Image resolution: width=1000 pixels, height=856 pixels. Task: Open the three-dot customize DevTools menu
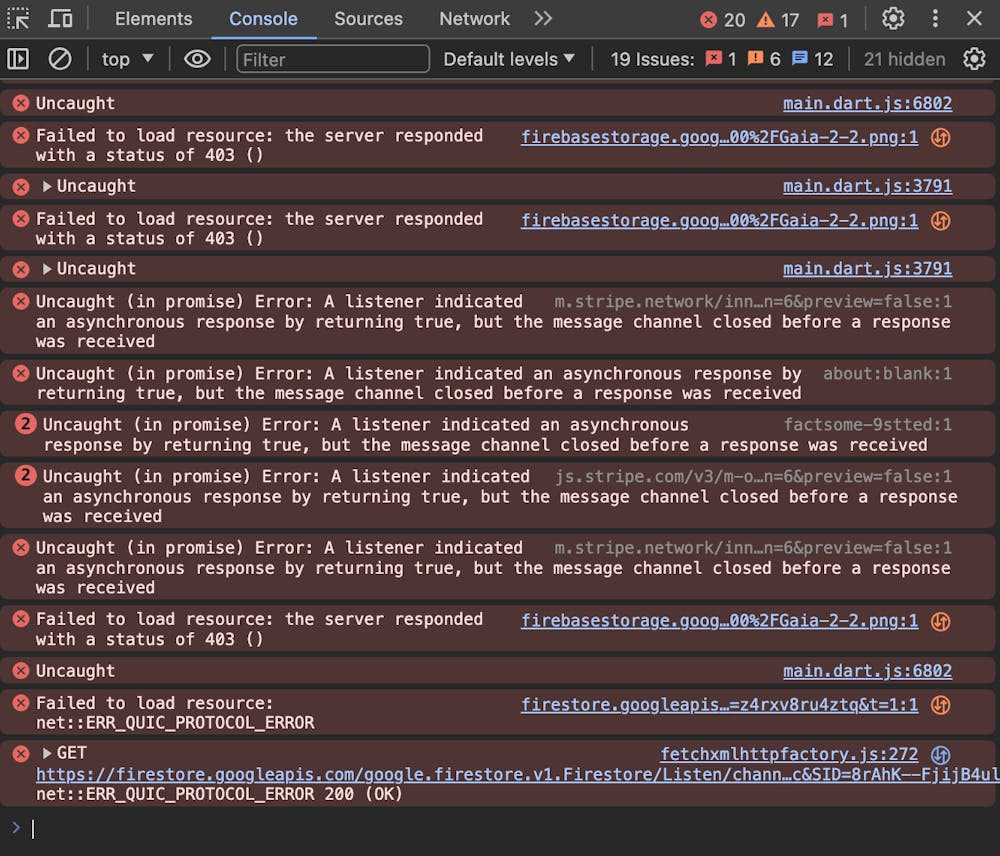click(x=935, y=19)
